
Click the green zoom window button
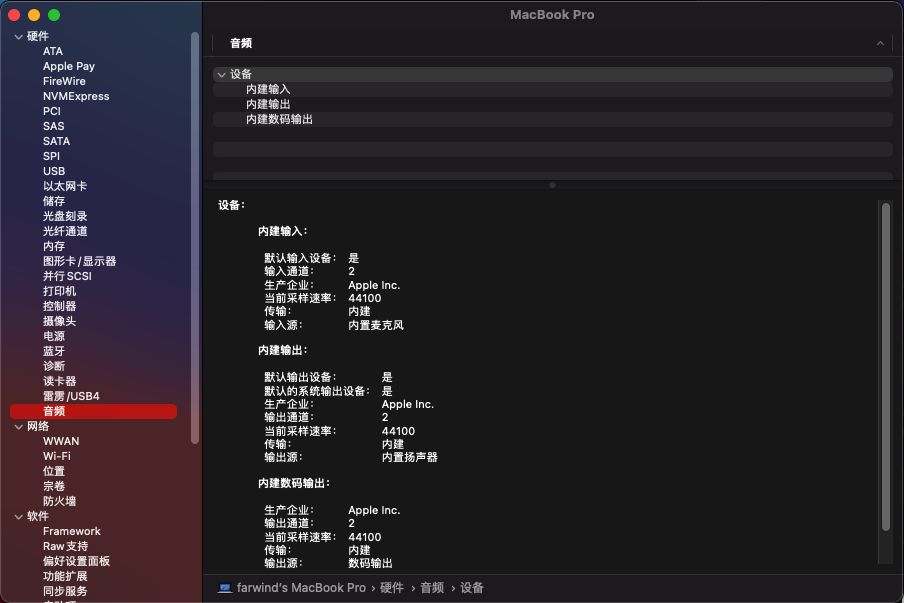click(54, 15)
